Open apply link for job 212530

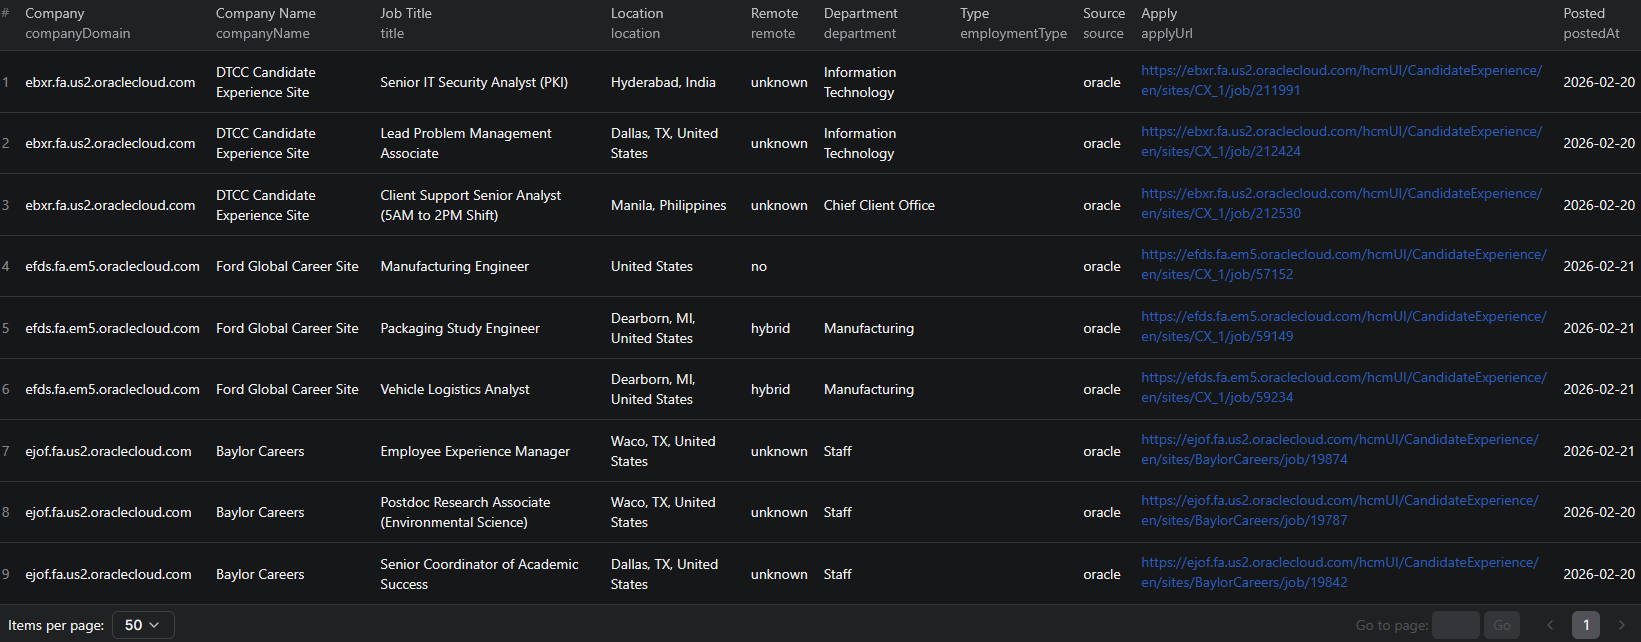1340,204
